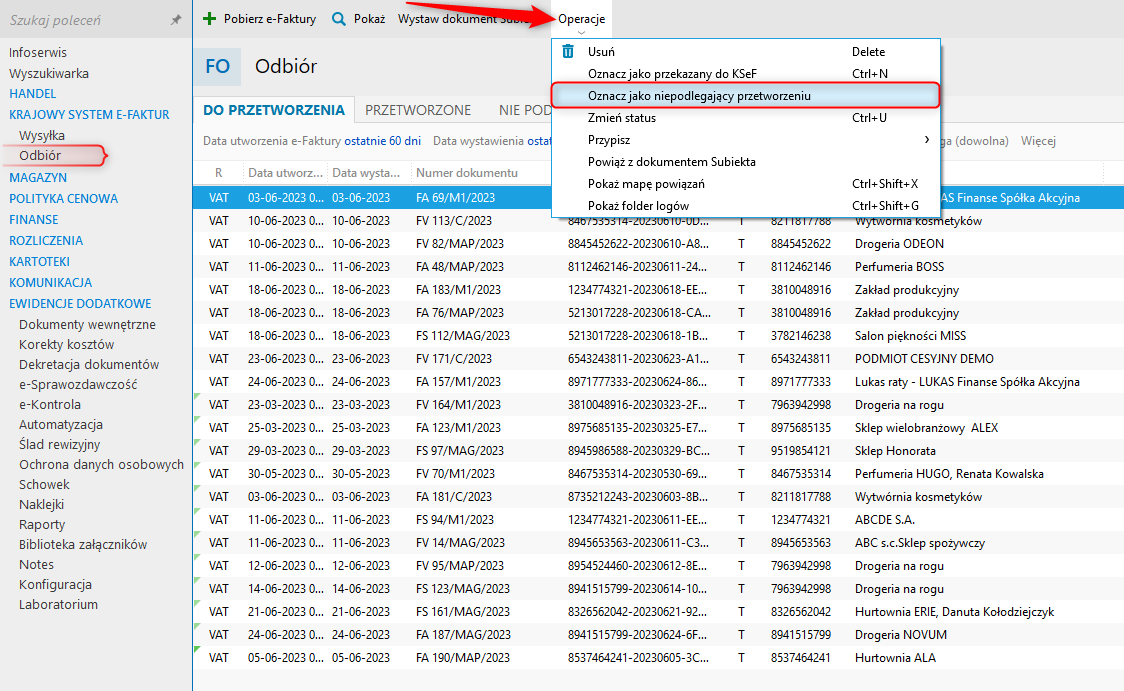
Task: Choose Pokaż mapę powiązań
Action: 646,184
